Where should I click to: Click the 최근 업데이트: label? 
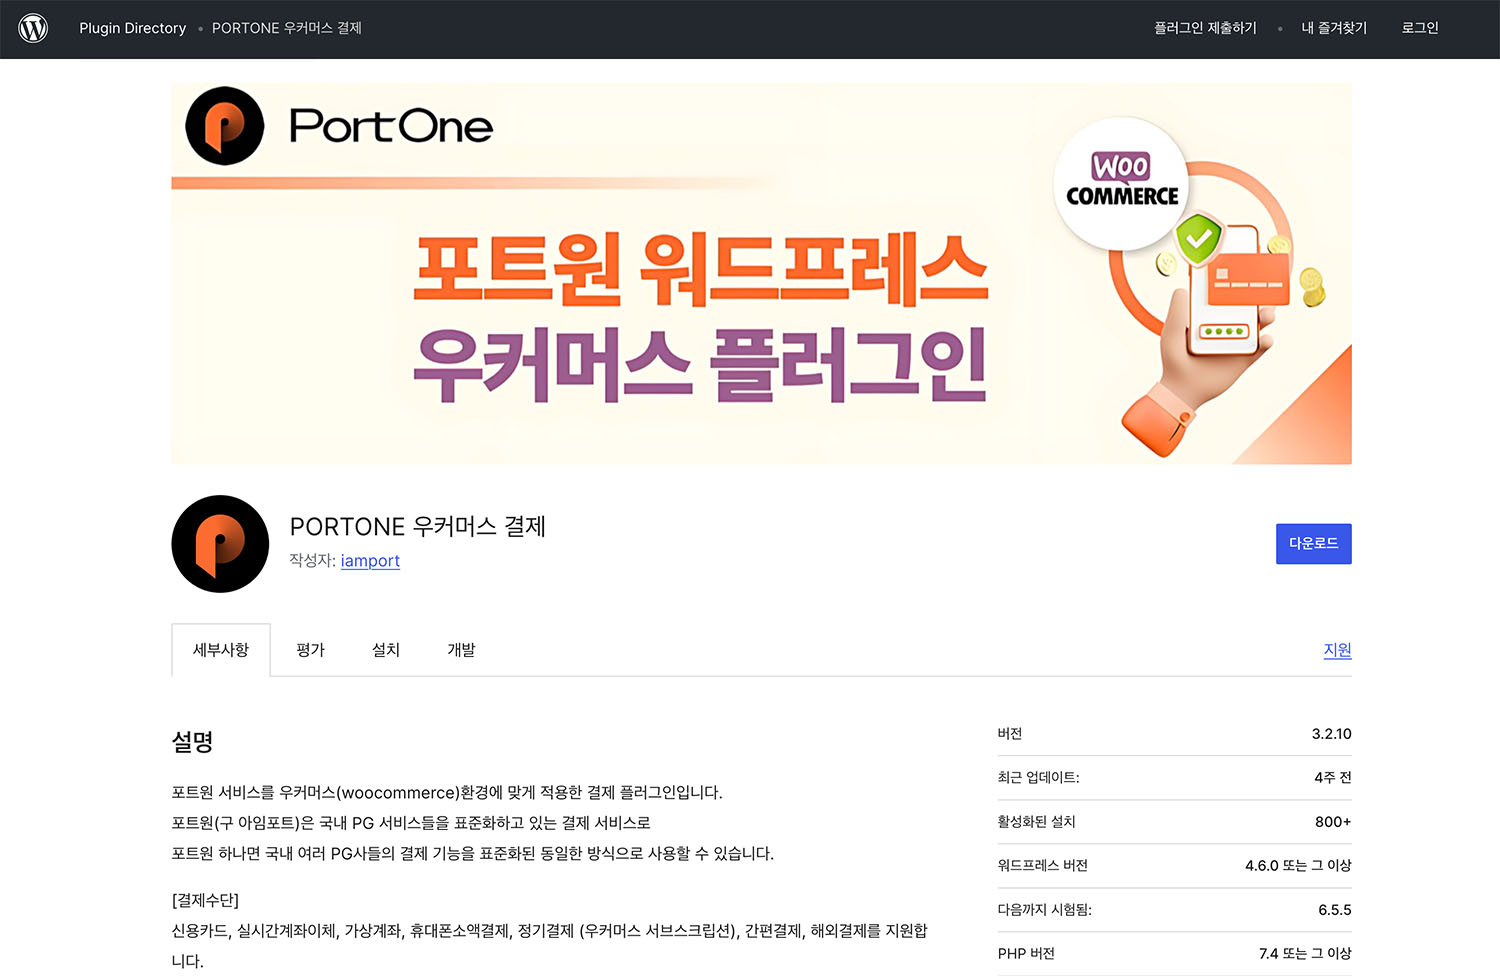[1038, 778]
